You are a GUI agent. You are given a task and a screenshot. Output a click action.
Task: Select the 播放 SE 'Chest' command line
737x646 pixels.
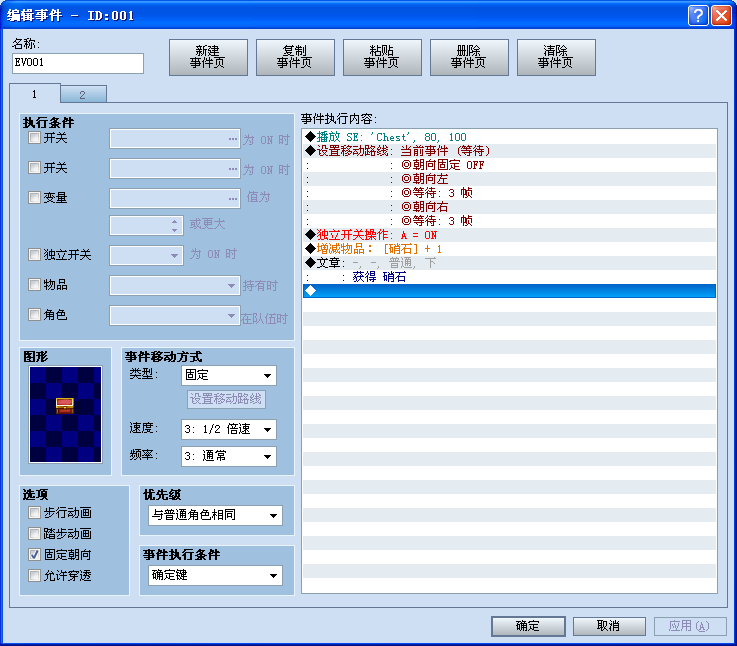pos(510,137)
